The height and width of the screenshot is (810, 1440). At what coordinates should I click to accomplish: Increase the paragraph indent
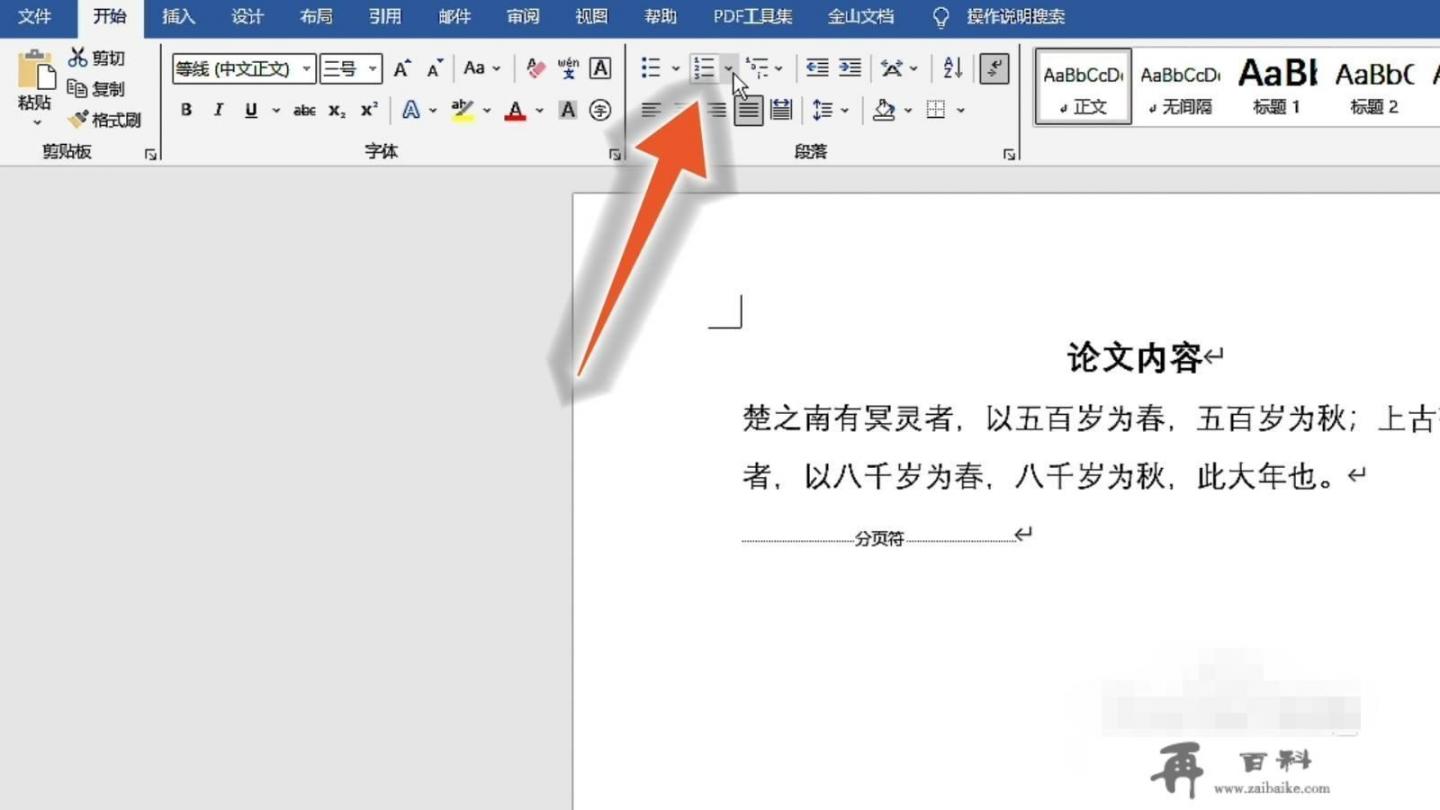(x=850, y=68)
